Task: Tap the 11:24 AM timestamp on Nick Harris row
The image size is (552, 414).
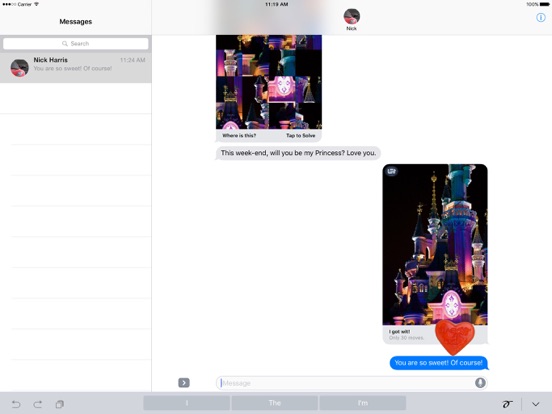Action: 132,60
